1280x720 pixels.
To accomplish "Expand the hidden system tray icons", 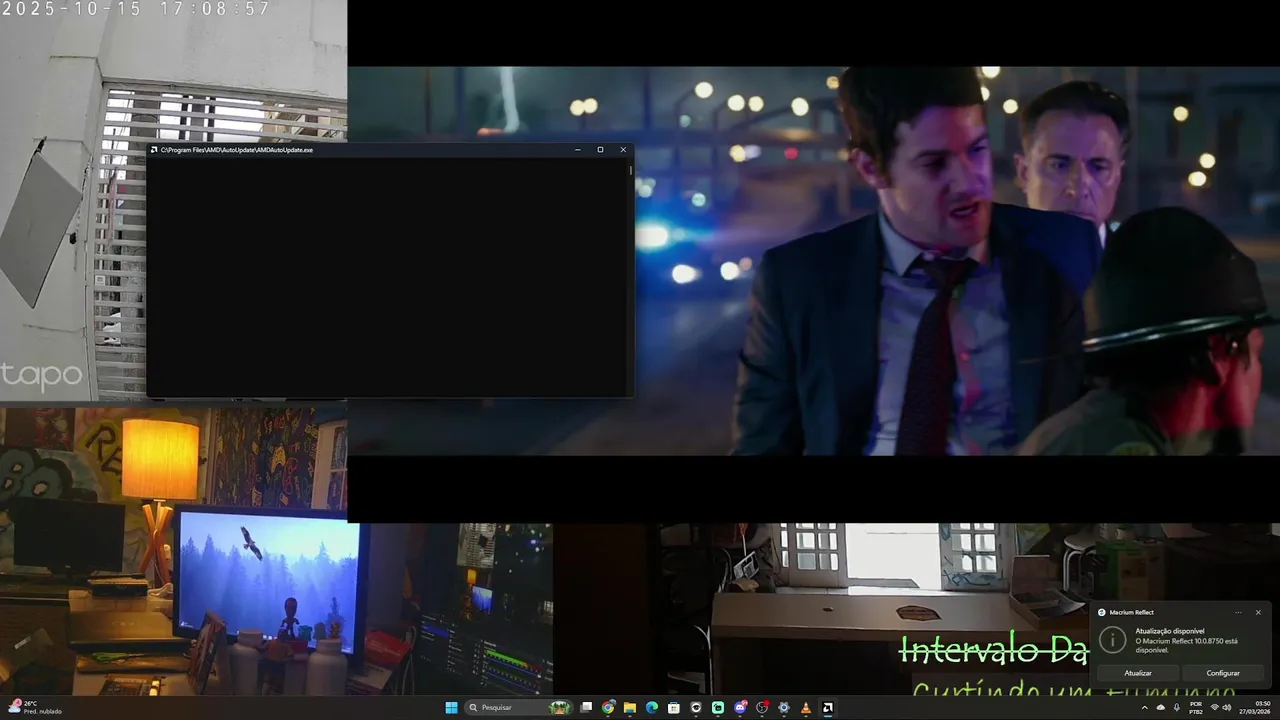I will coord(1145,708).
